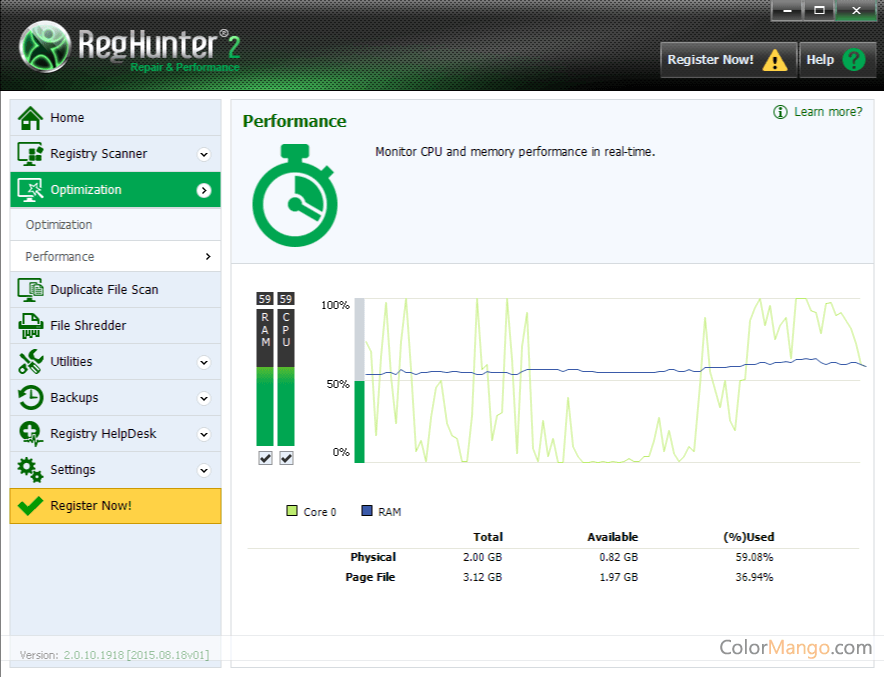Select the Optimization sub-item
The height and width of the screenshot is (677, 884).
point(116,224)
